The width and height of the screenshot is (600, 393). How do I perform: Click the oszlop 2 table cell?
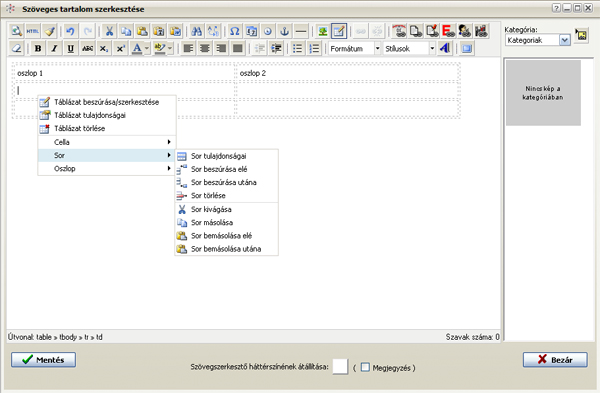tap(347, 73)
